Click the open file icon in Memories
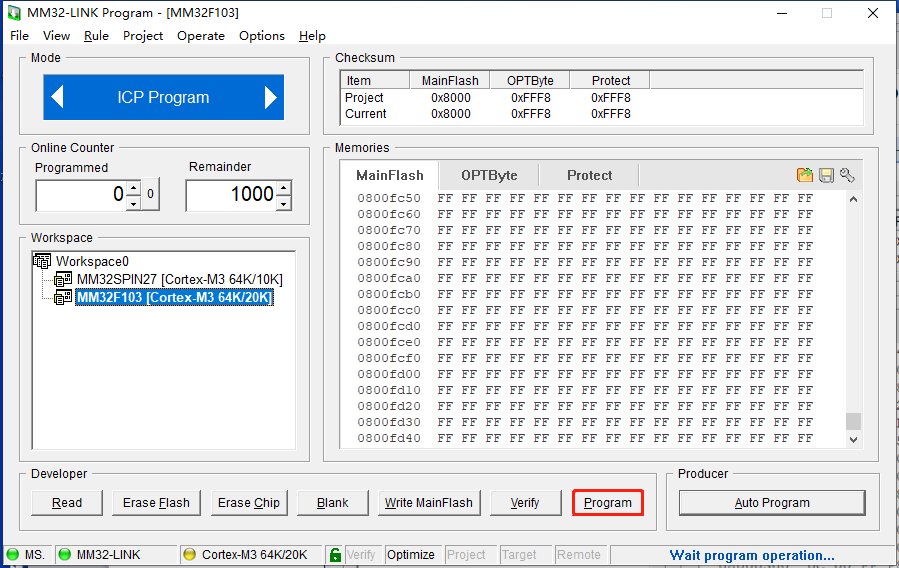 click(x=804, y=175)
